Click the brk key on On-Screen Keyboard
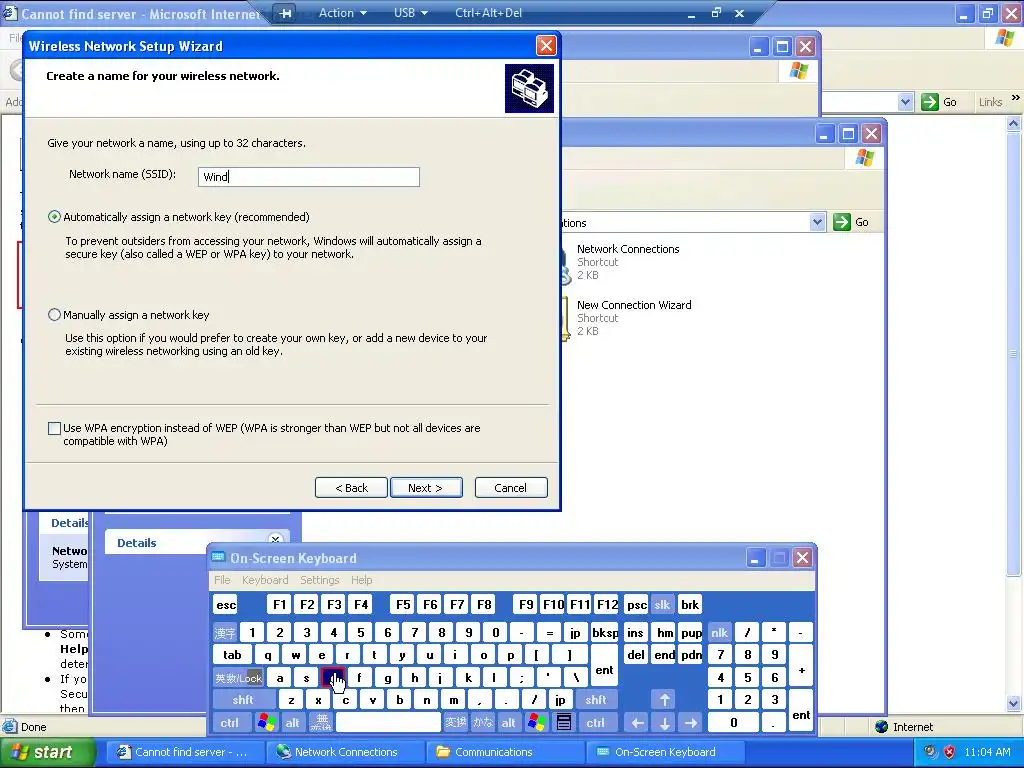 click(690, 605)
